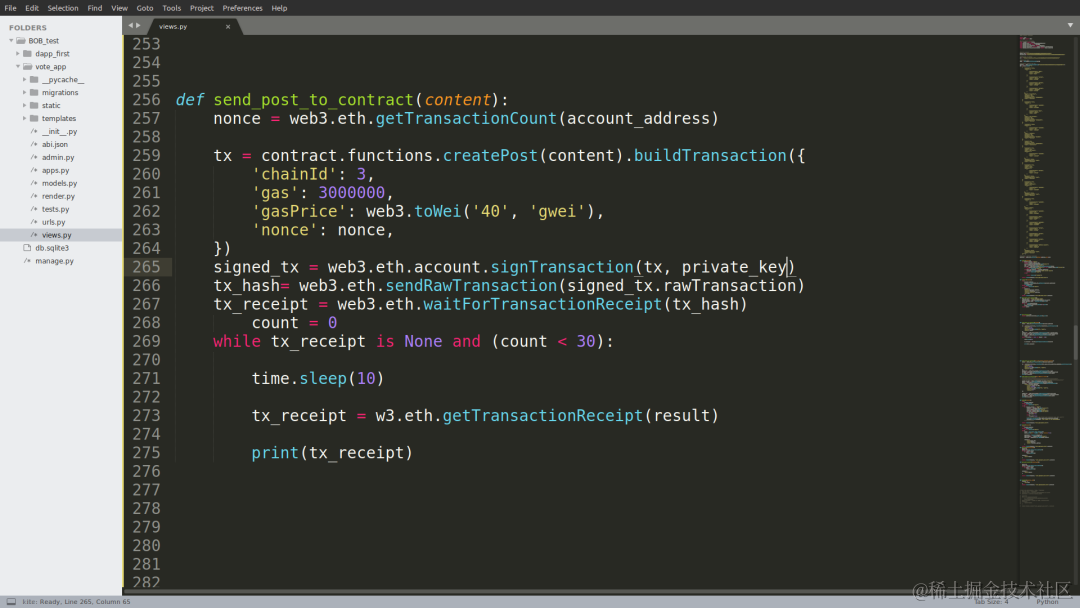Select views.py in the sidebar
Screen dimensions: 1080x608
(56, 235)
